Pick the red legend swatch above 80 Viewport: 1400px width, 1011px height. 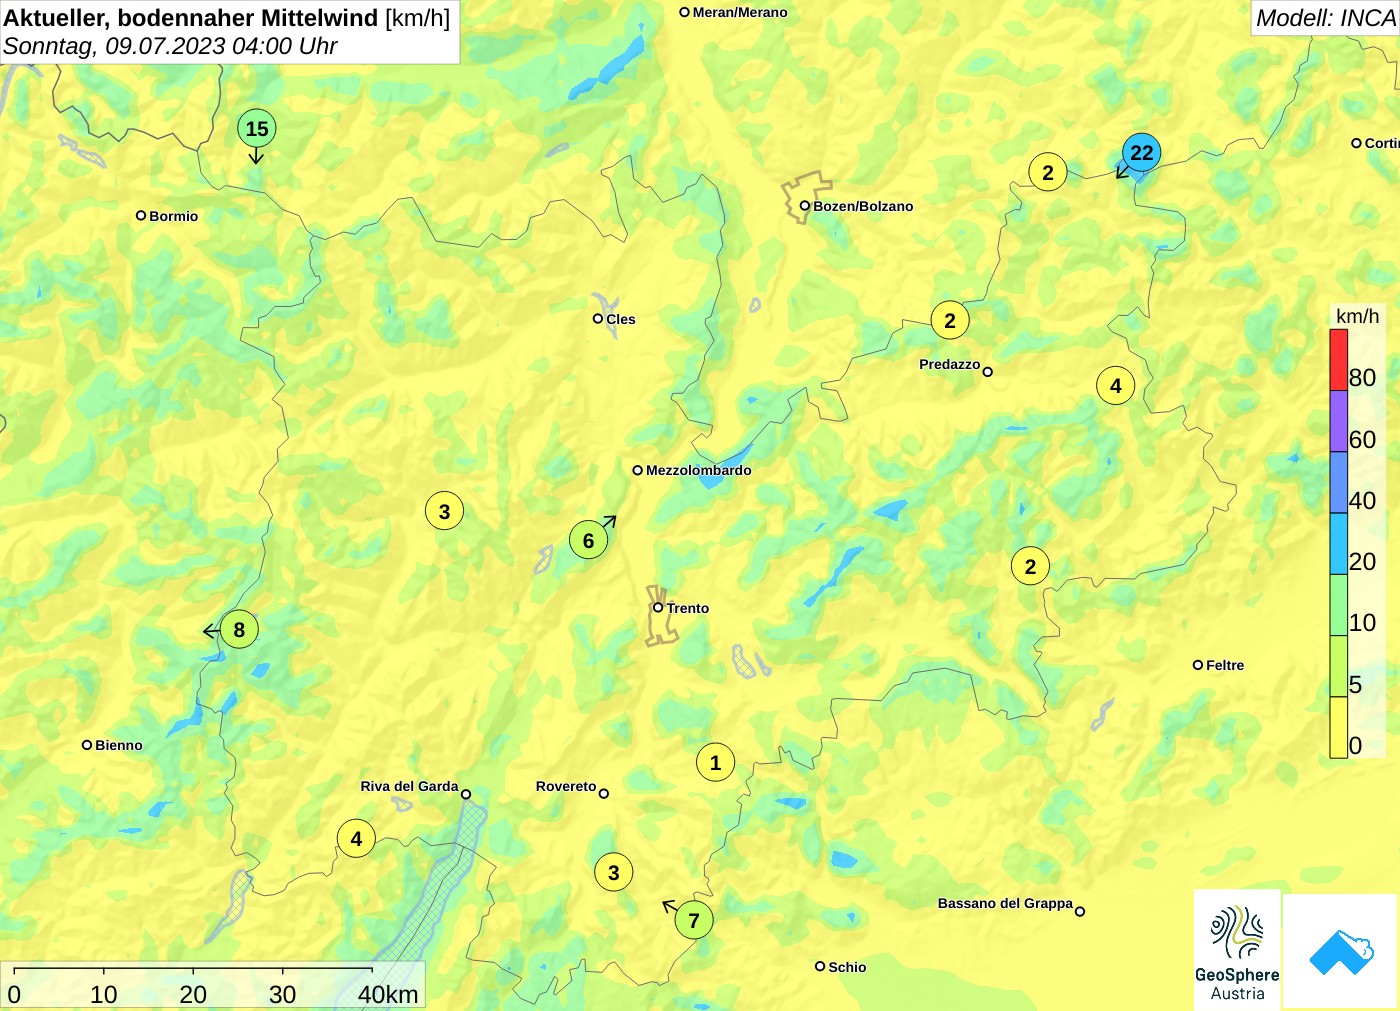(x=1338, y=360)
